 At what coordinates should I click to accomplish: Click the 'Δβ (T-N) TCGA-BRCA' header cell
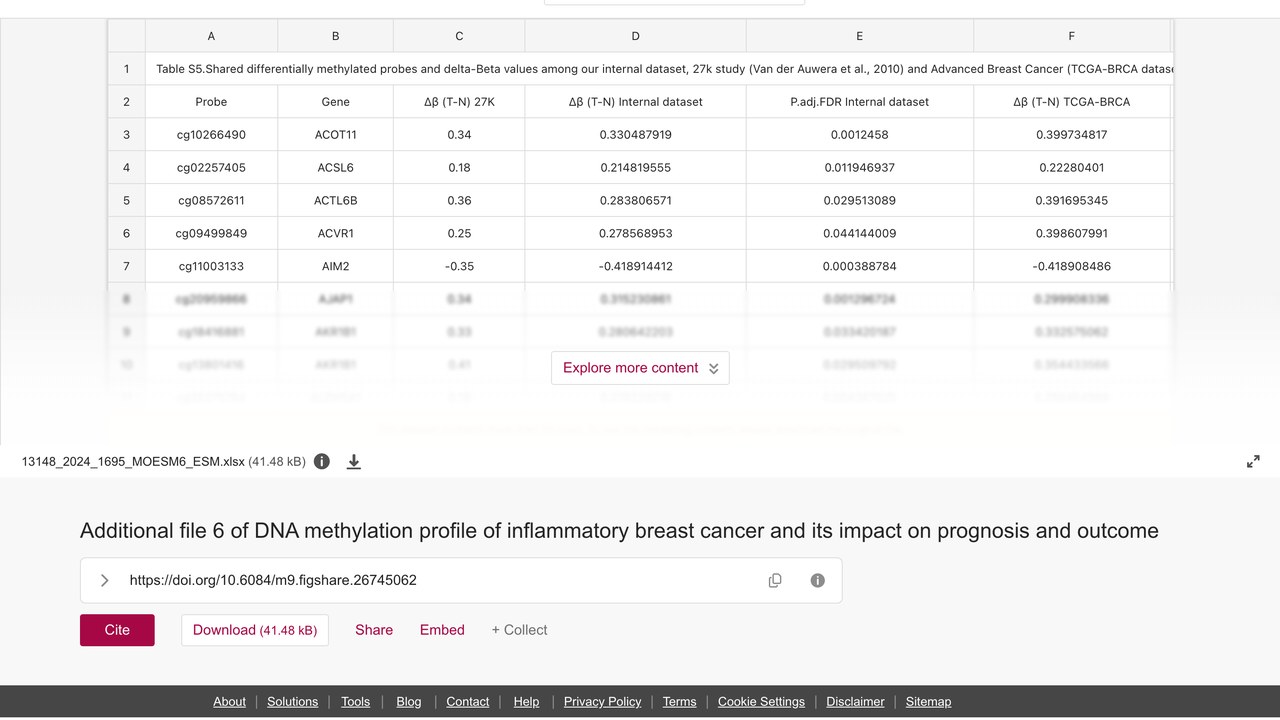coord(1071,102)
